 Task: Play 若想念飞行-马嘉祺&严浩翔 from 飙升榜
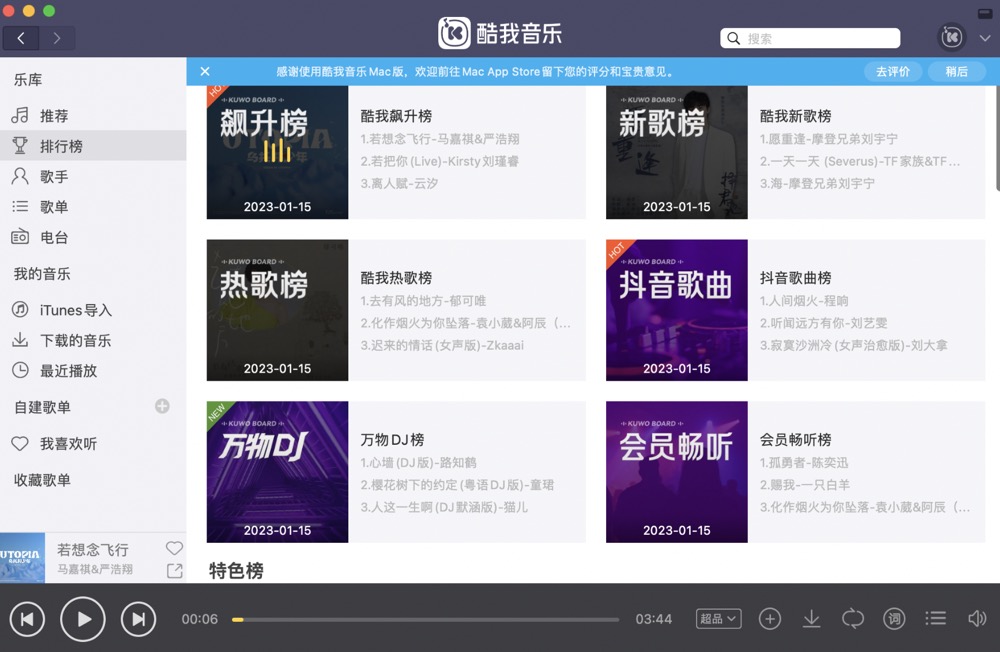440,139
